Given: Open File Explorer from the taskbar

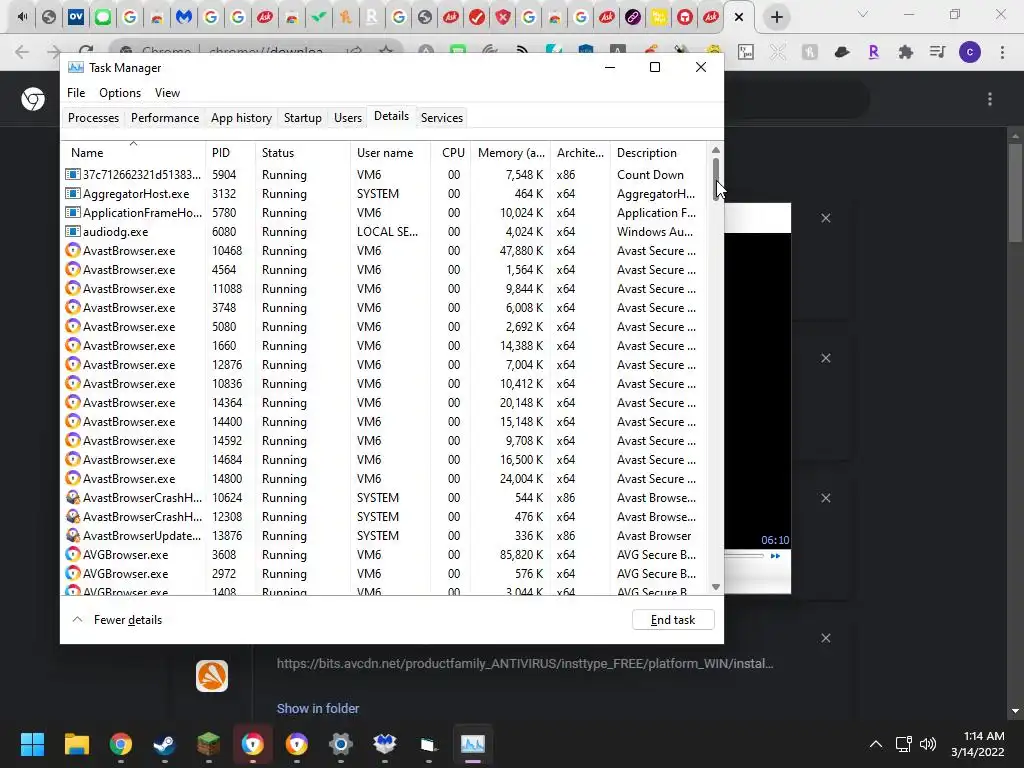Looking at the screenshot, I should coord(76,744).
